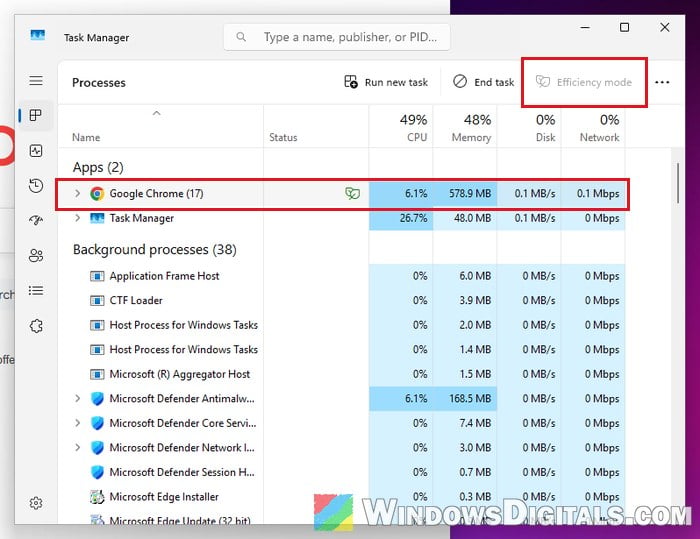Select the Processes sidebar icon
The height and width of the screenshot is (539, 700).
(36, 116)
